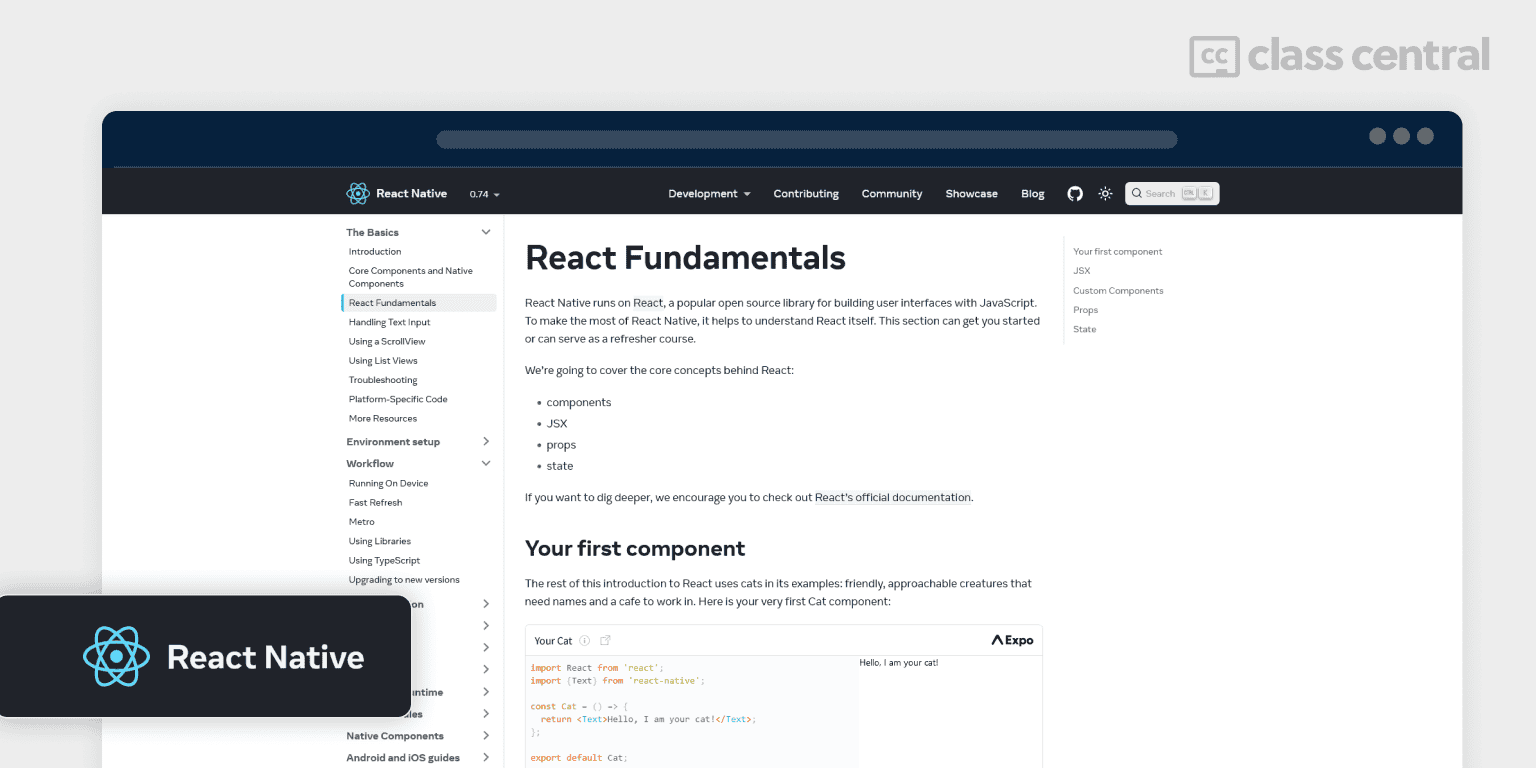This screenshot has width=1536, height=768.
Task: Open Metro in the sidebar
Action: tap(362, 522)
